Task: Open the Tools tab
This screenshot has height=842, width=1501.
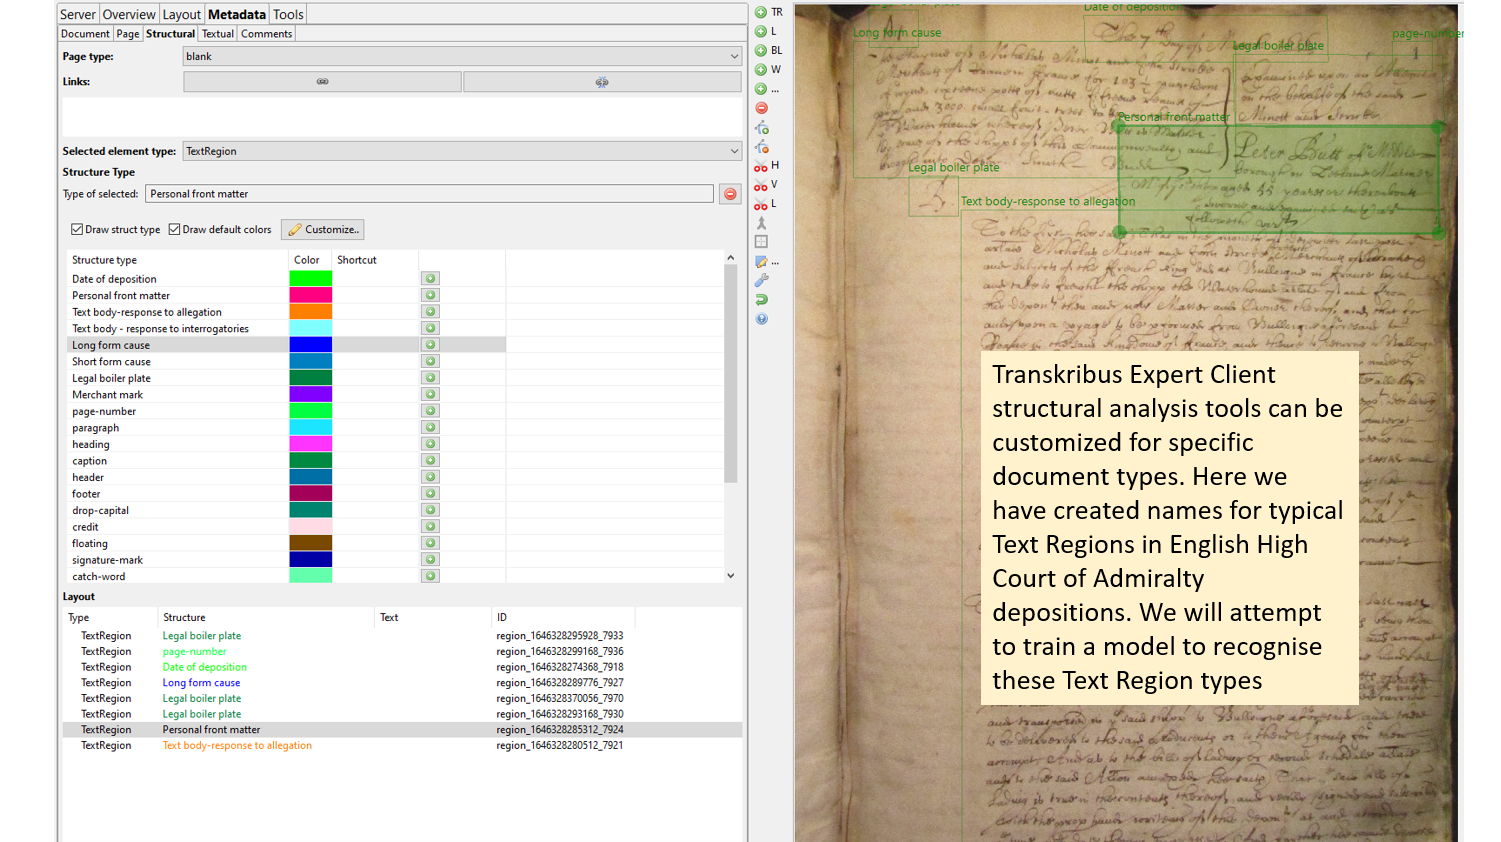Action: [288, 14]
